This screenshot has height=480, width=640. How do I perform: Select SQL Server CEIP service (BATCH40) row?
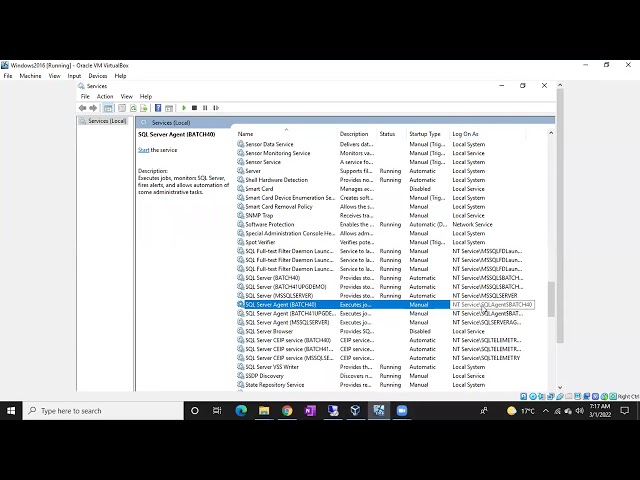384,340
